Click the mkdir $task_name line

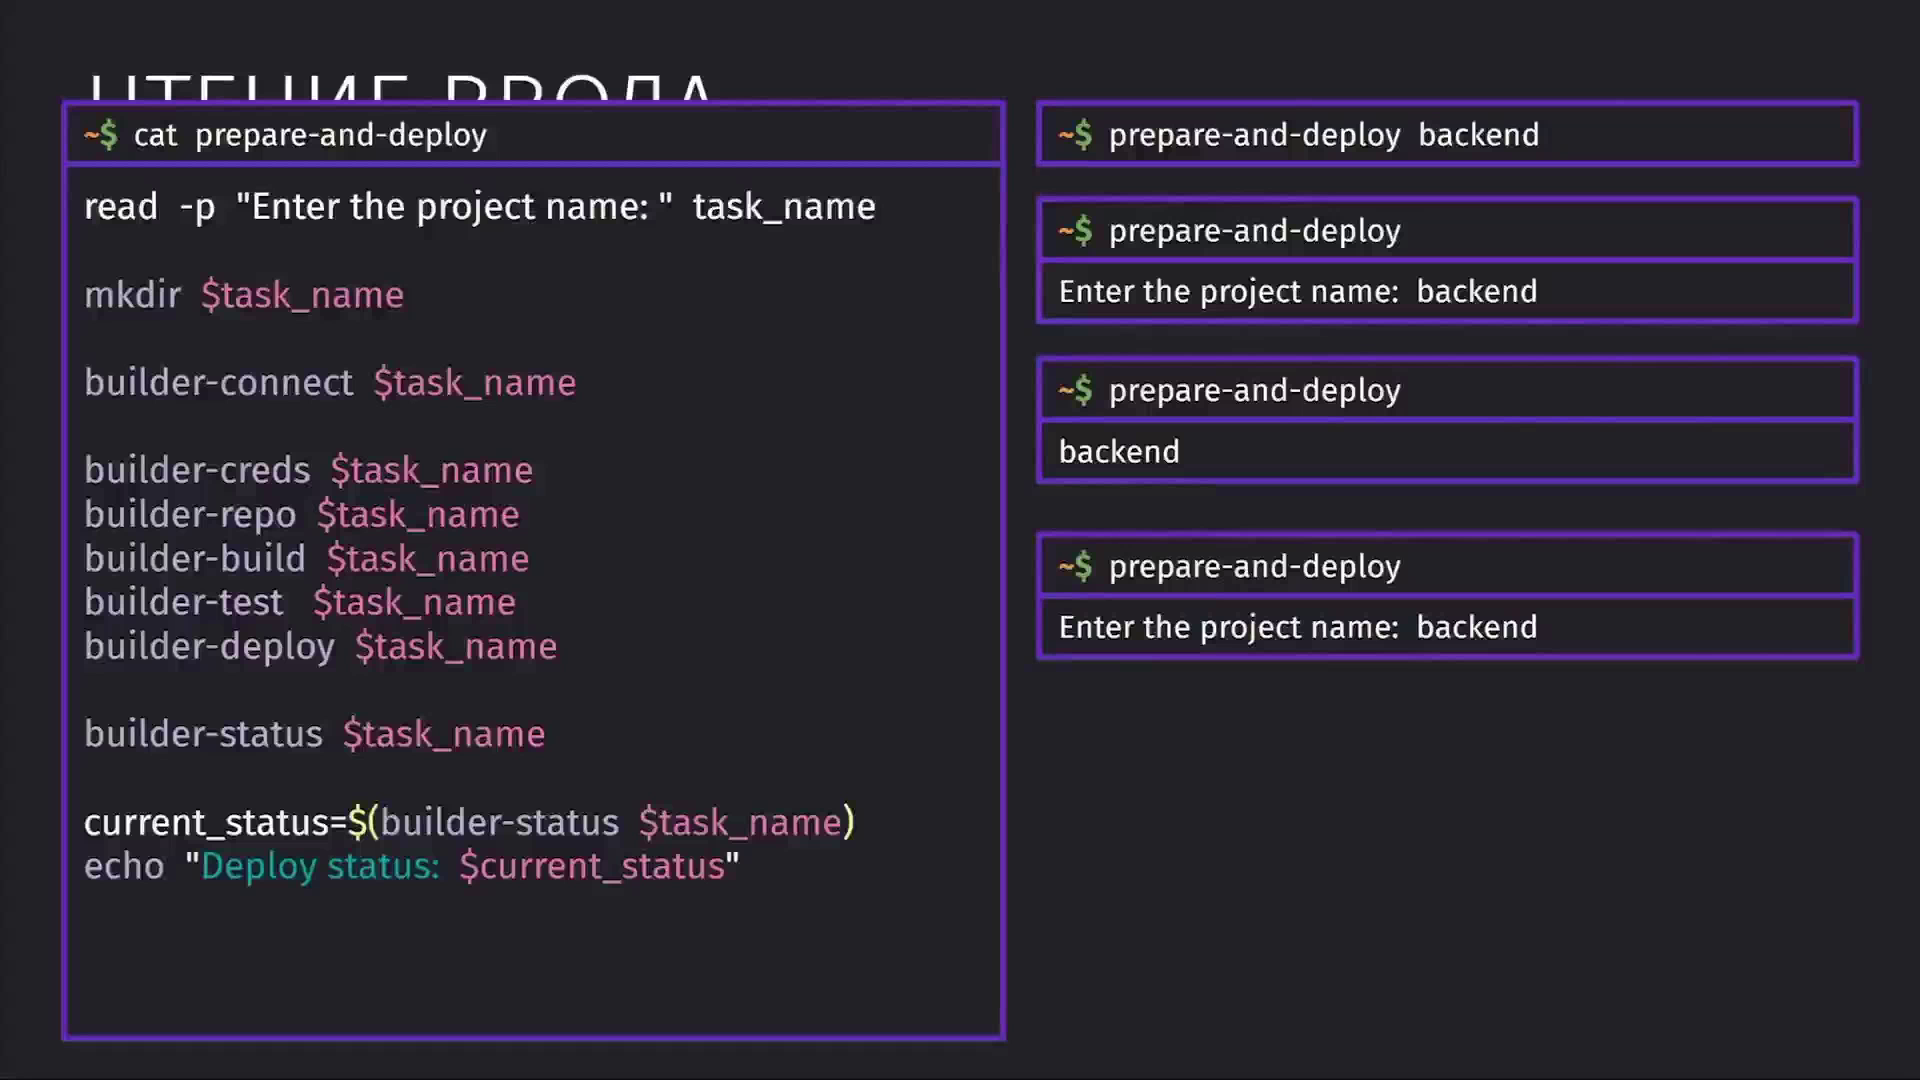[244, 295]
